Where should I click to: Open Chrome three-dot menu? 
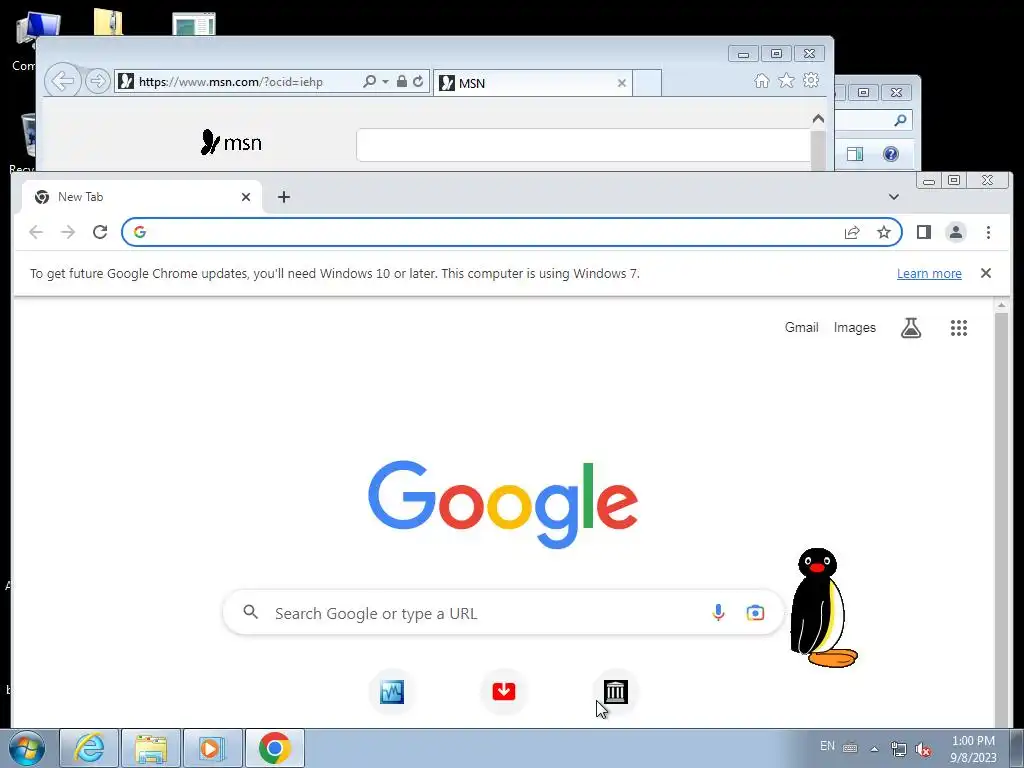pos(988,232)
